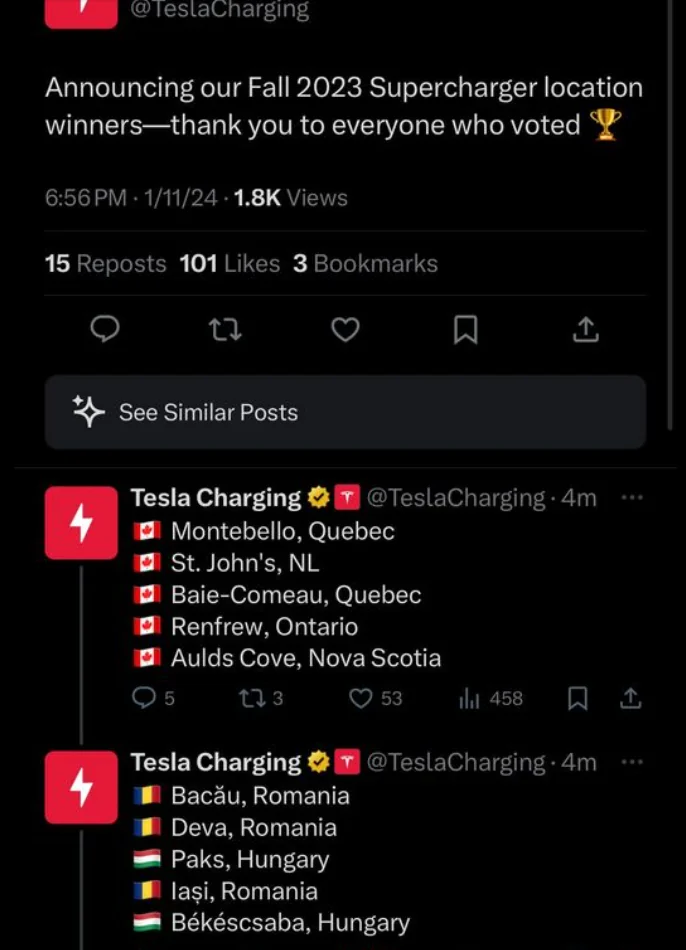Open more options on Romania locations reply

pos(631,762)
